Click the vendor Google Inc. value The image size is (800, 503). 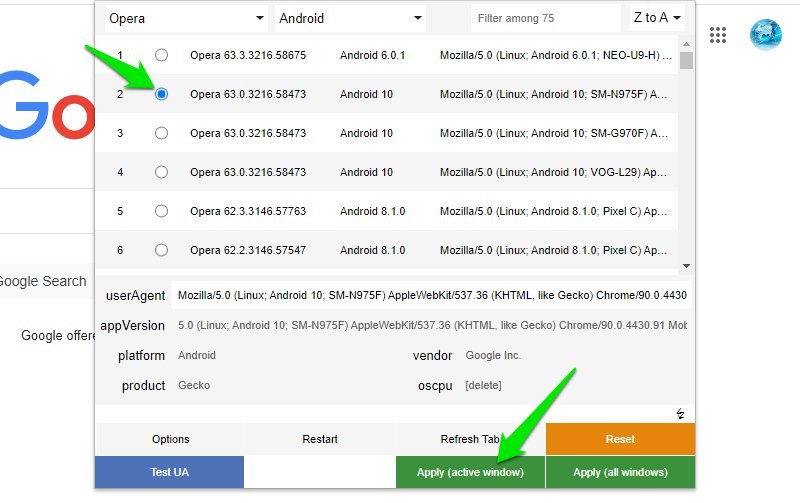click(x=493, y=356)
